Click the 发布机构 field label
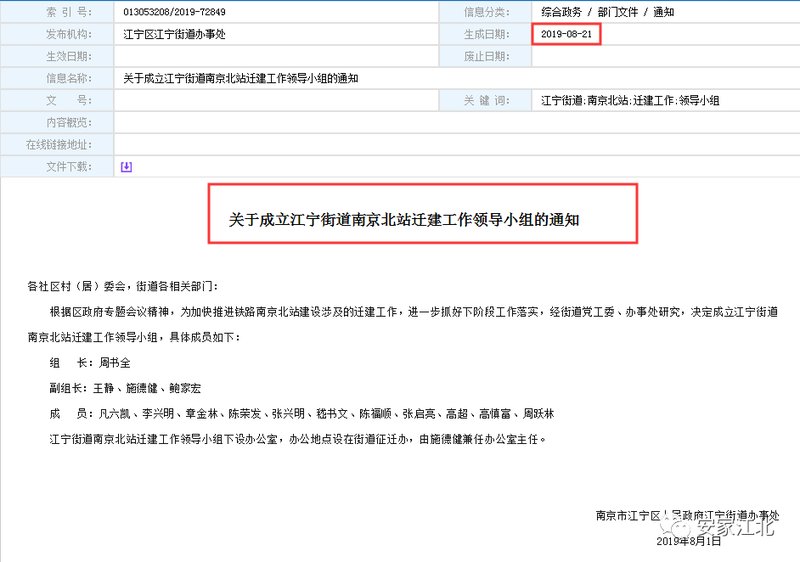The height and width of the screenshot is (562, 800). [x=69, y=34]
